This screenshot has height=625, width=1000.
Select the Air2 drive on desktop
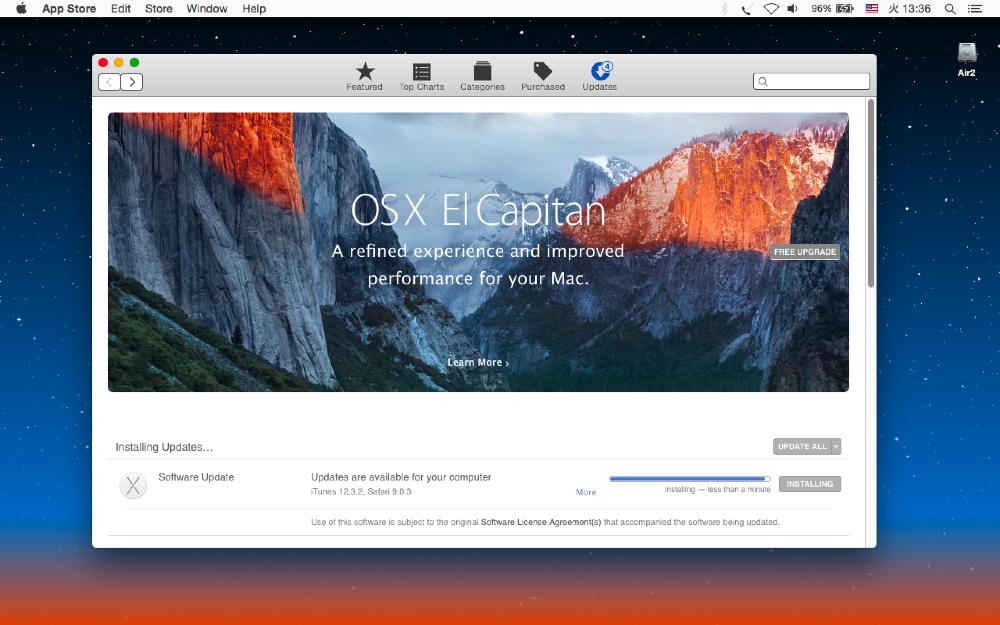pos(967,59)
